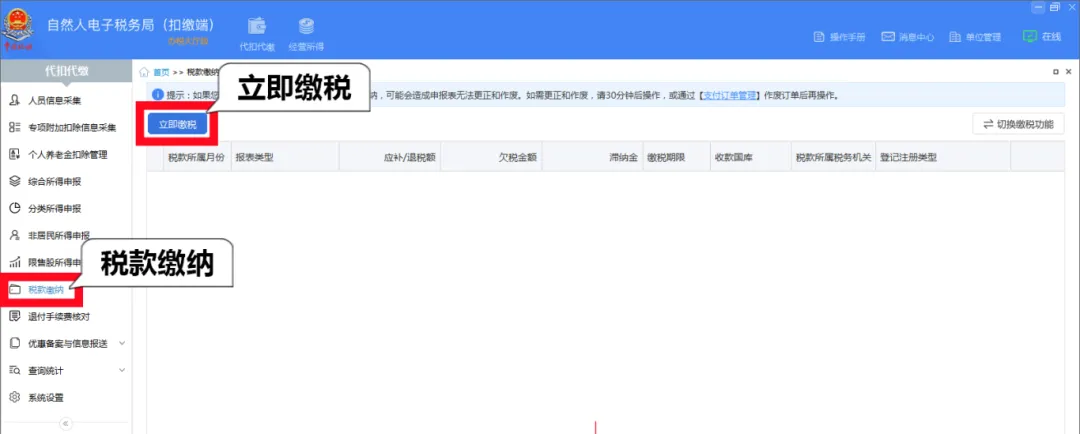Open the 经营所得 coins icon in header
Viewport: 1080px width, 434px height.
click(x=306, y=26)
